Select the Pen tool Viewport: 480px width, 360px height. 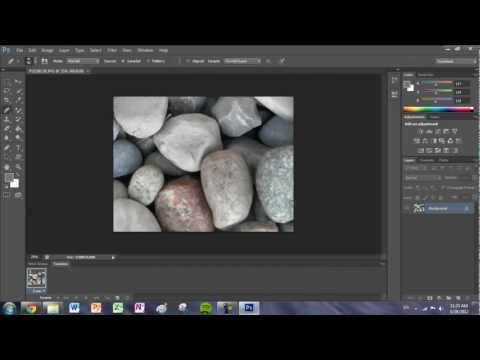[7, 148]
